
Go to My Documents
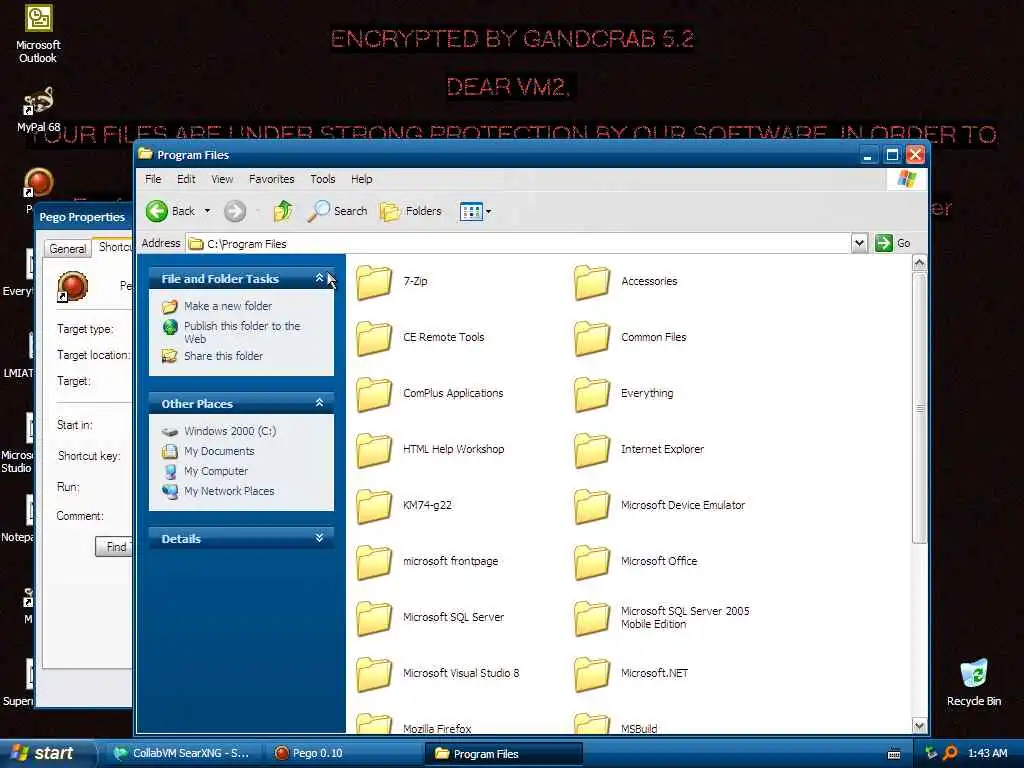(x=219, y=451)
